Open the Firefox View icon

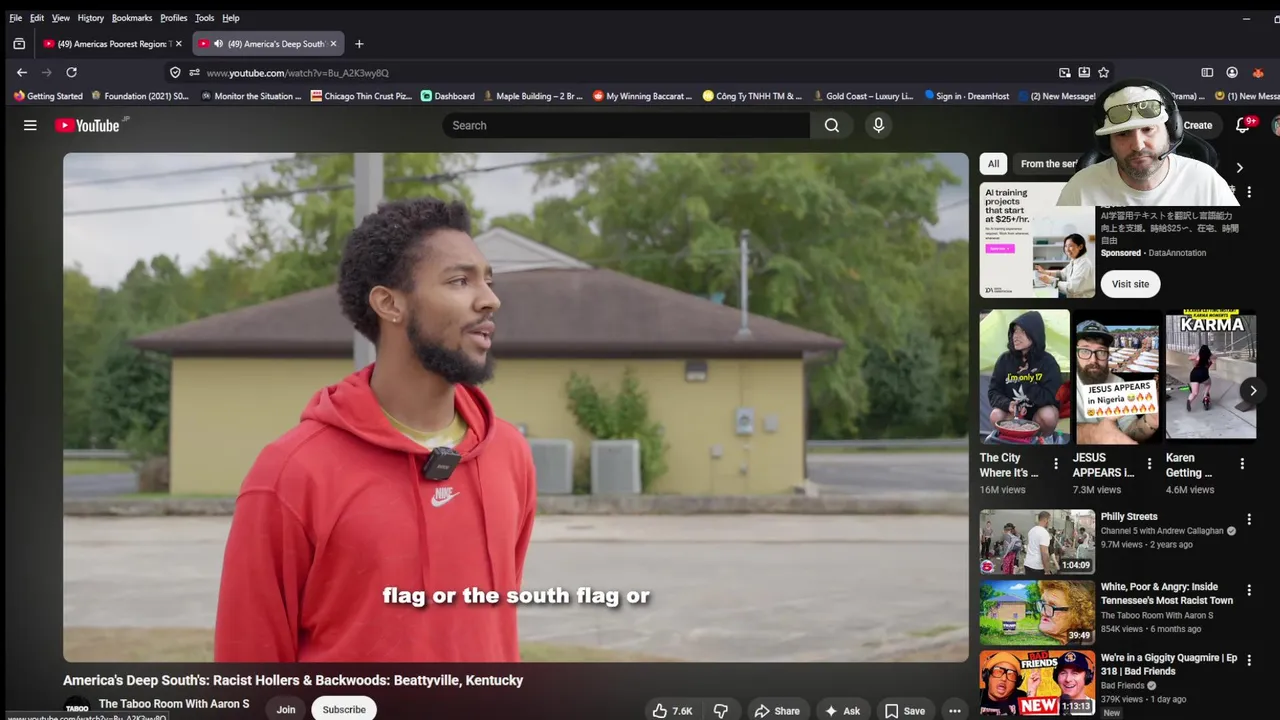coord(19,44)
